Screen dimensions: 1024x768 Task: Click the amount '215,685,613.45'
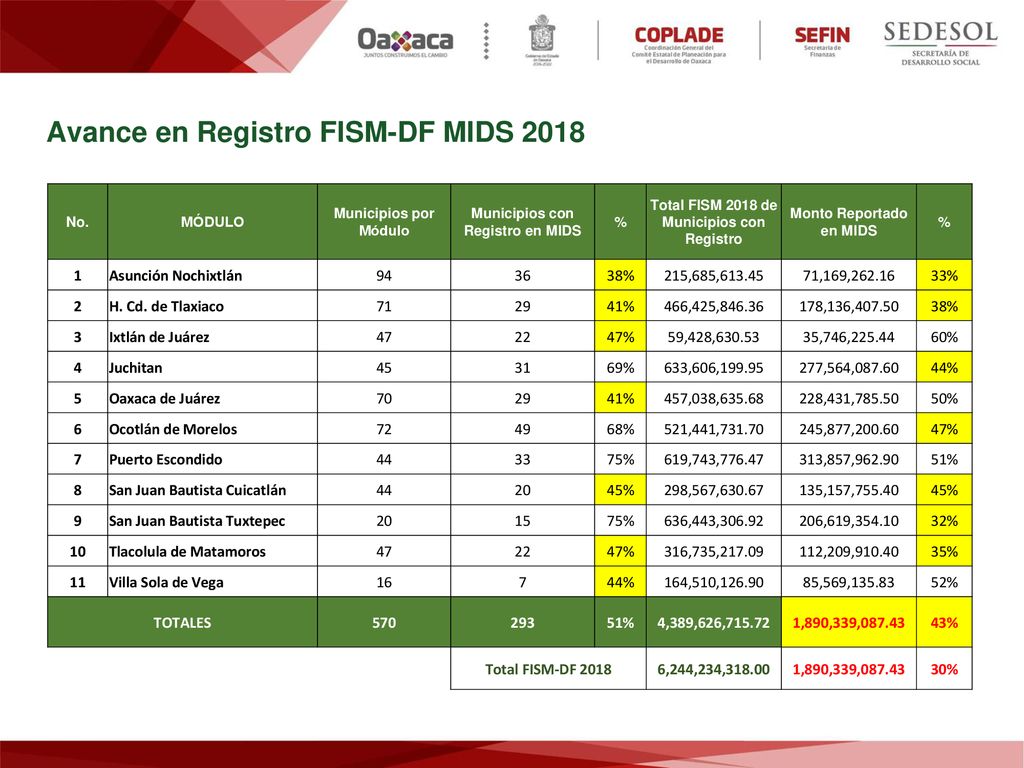(714, 276)
